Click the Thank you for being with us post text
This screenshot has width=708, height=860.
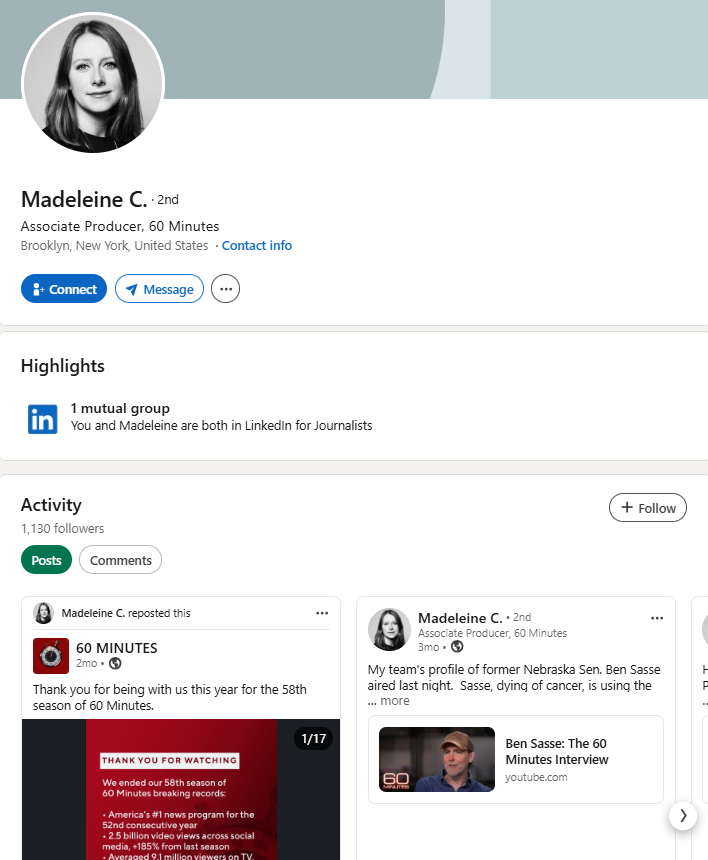[169, 697]
